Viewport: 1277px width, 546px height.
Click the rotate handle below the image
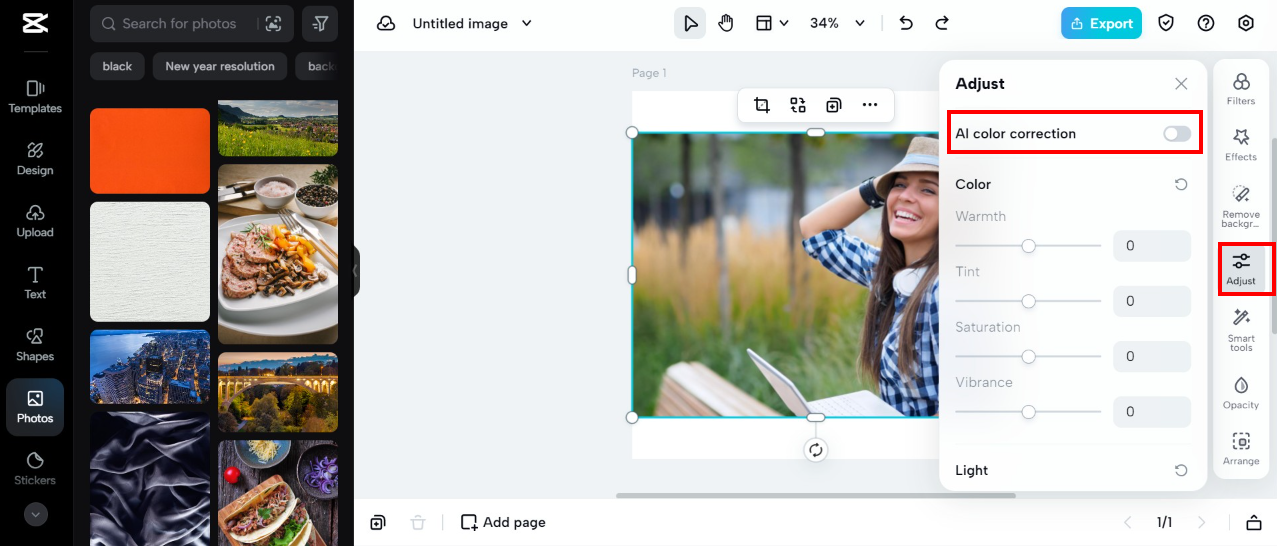816,450
